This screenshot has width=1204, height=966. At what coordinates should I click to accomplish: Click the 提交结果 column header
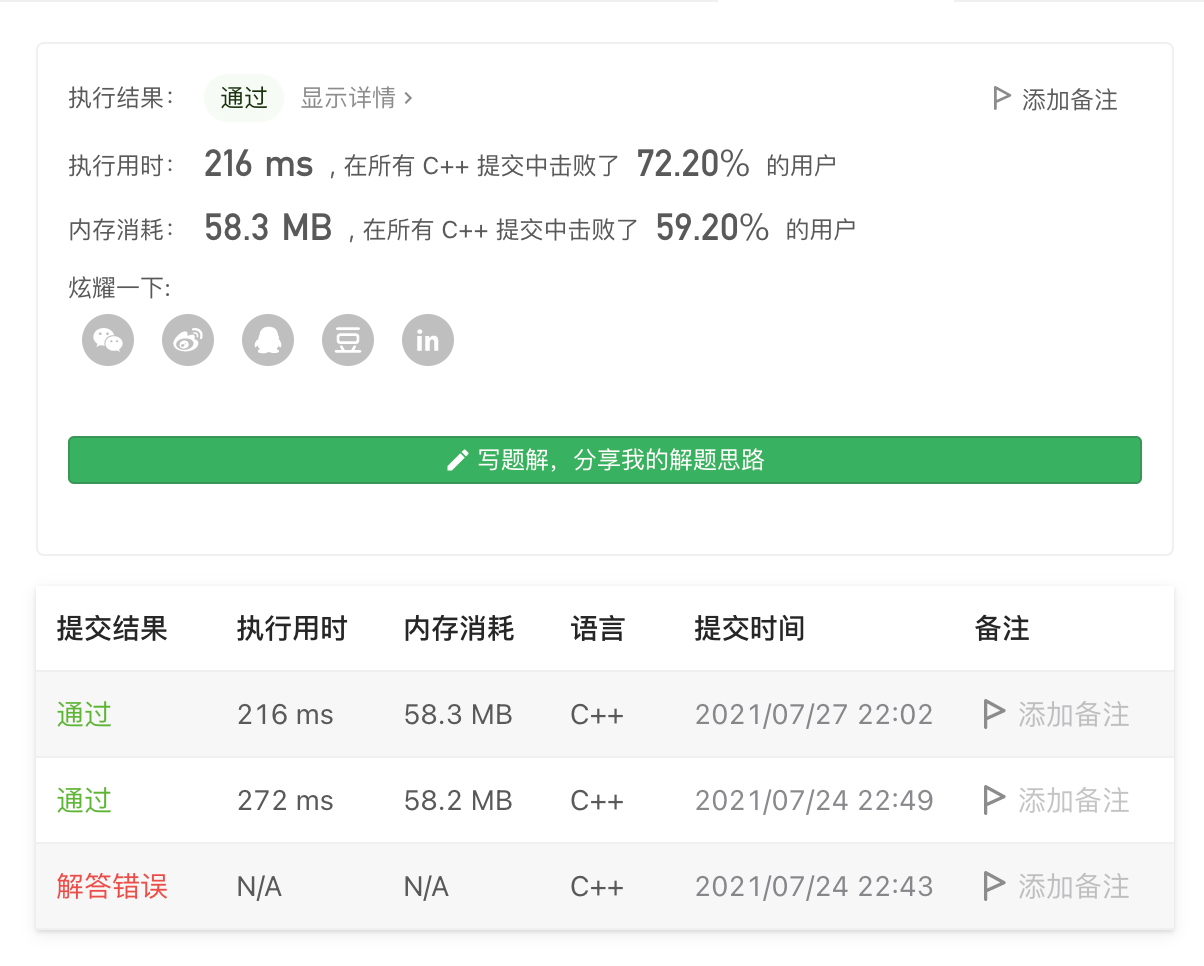(112, 629)
